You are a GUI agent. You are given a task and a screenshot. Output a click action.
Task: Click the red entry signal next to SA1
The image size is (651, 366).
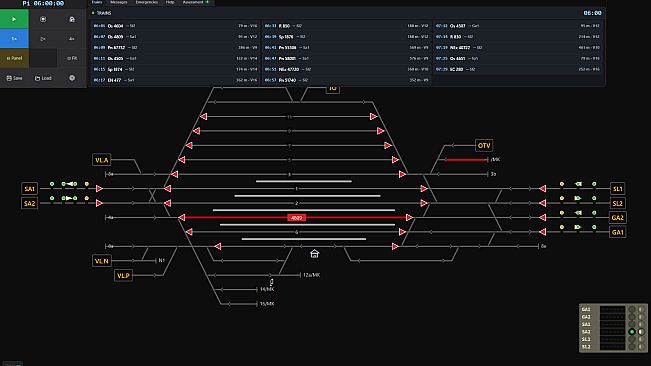pyautogui.click(x=99, y=189)
